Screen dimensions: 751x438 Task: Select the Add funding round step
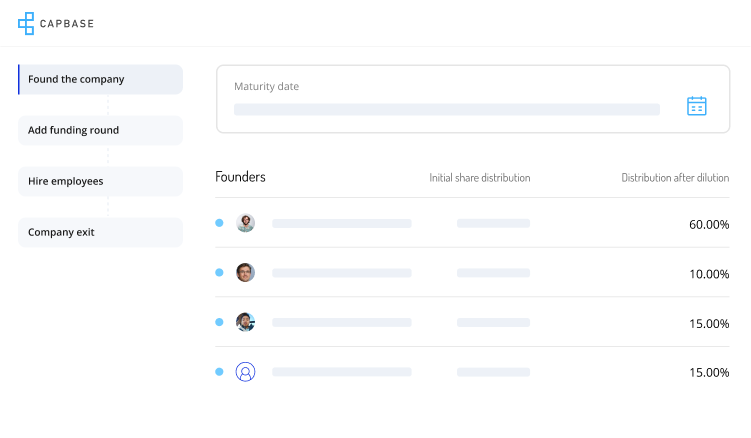[100, 131]
